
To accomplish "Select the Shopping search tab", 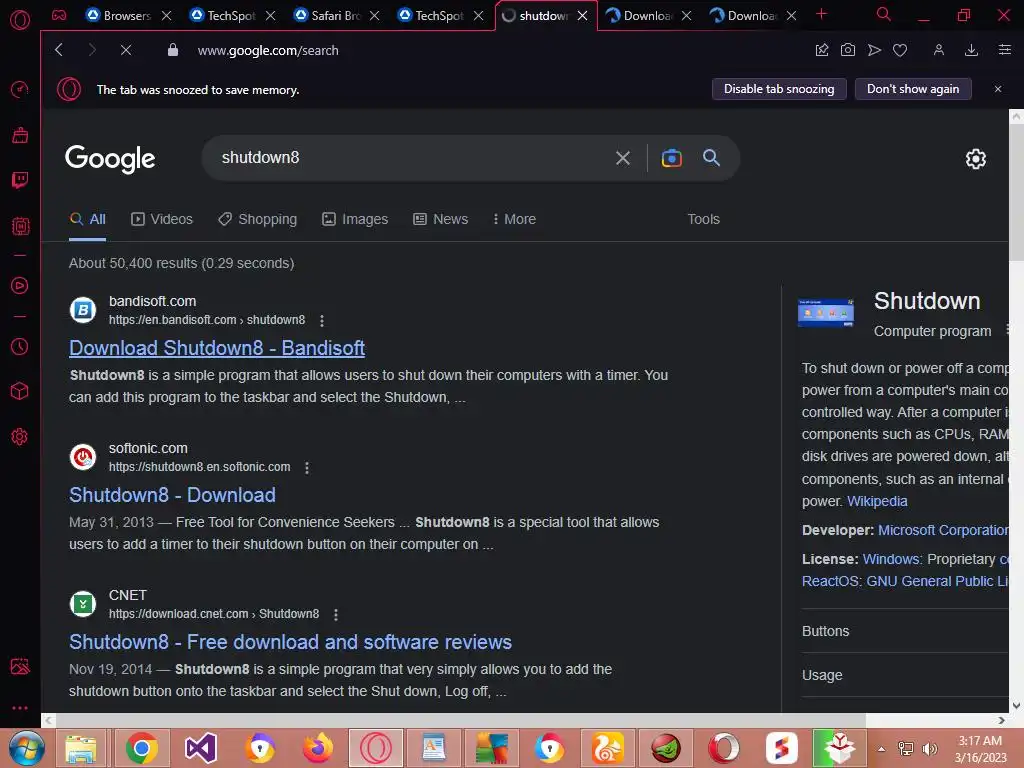I will click(x=257, y=219).
